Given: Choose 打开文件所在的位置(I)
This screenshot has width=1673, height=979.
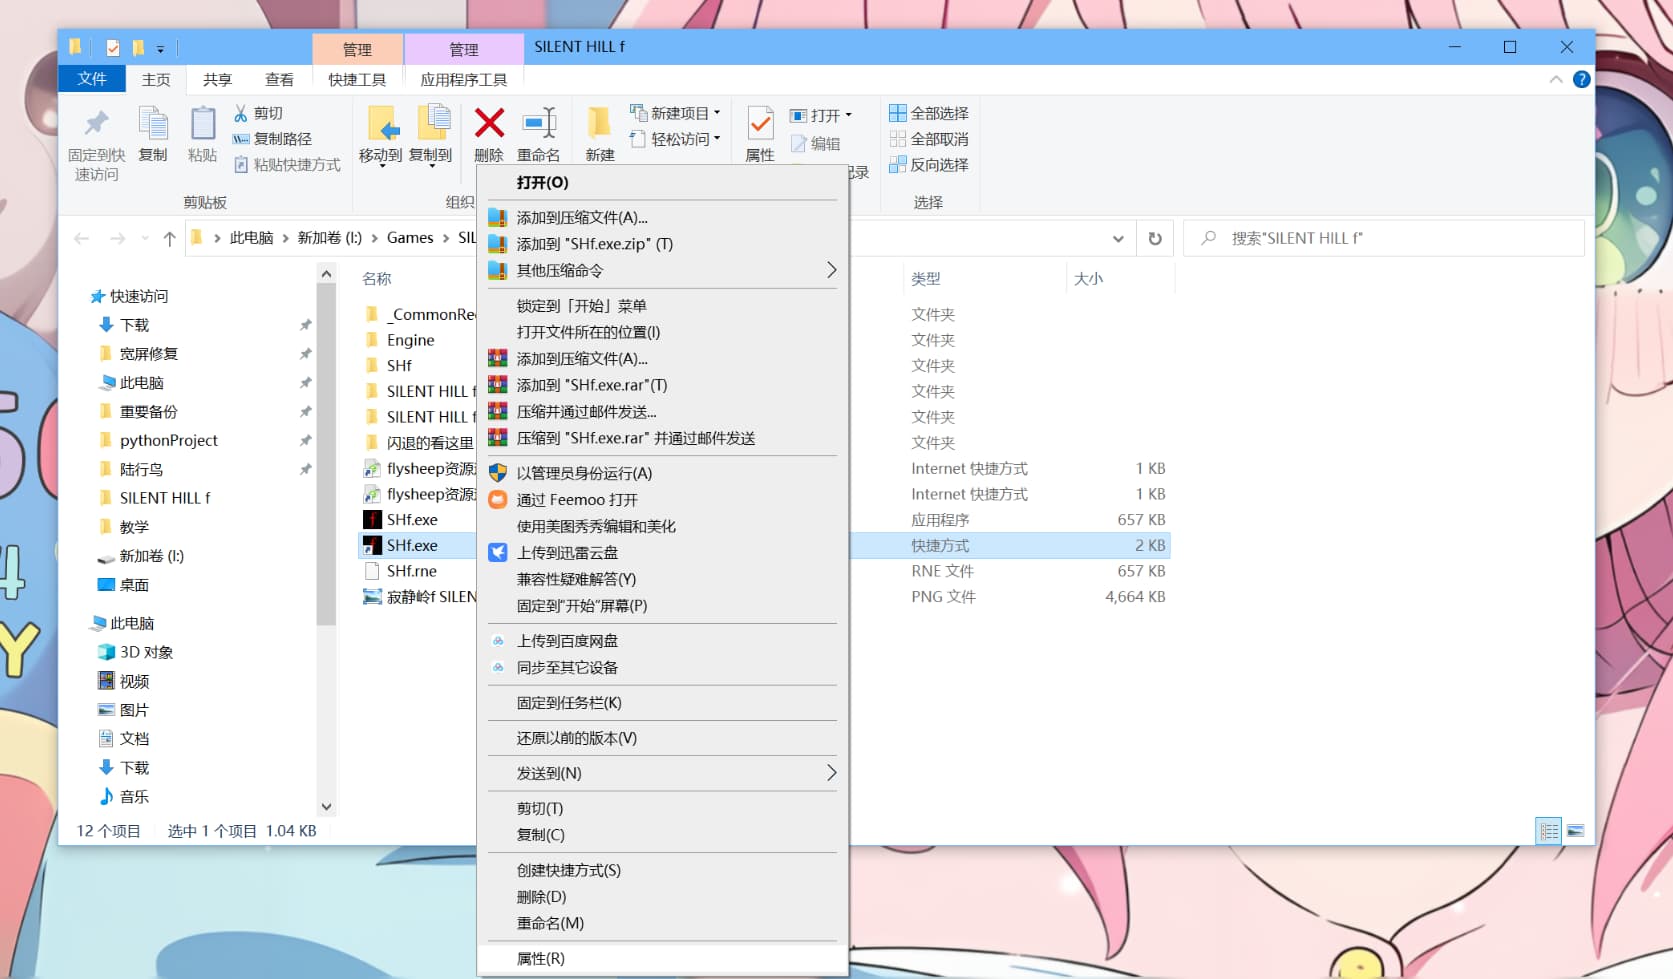Looking at the screenshot, I should [x=662, y=332].
